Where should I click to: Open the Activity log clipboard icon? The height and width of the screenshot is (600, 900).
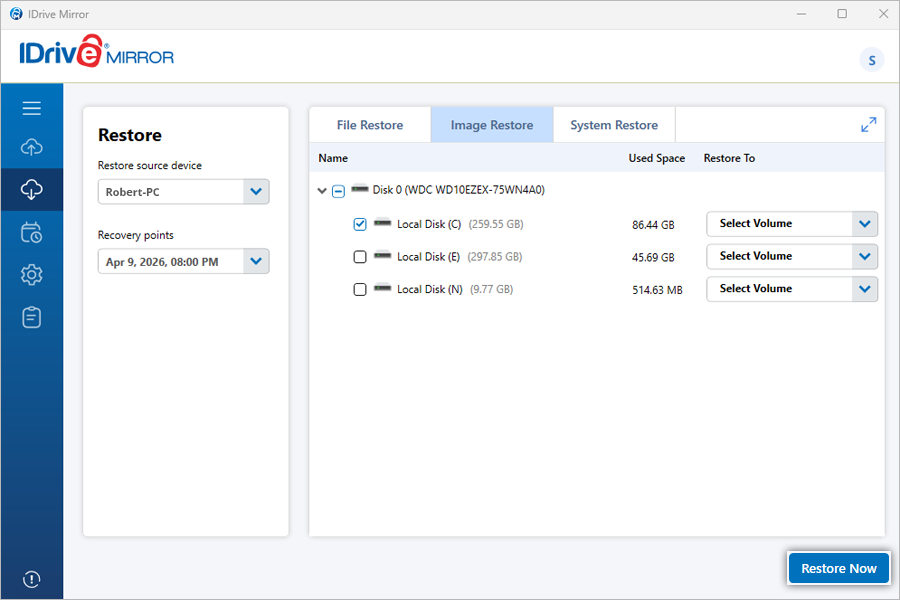tap(31, 318)
